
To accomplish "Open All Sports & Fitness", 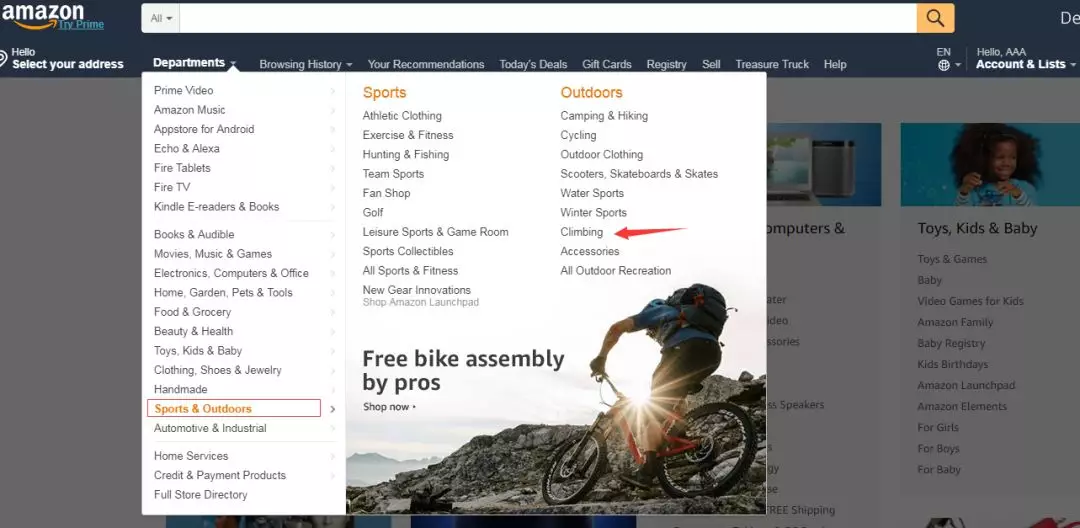I will tap(411, 270).
